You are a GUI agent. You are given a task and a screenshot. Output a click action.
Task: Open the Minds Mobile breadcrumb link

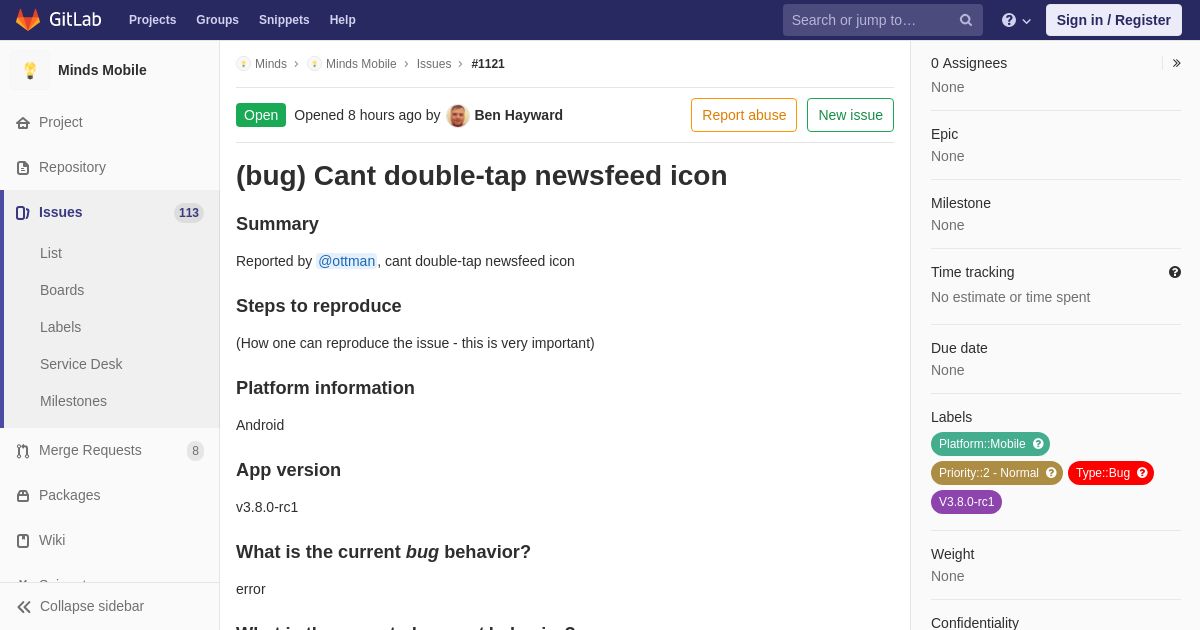[361, 64]
